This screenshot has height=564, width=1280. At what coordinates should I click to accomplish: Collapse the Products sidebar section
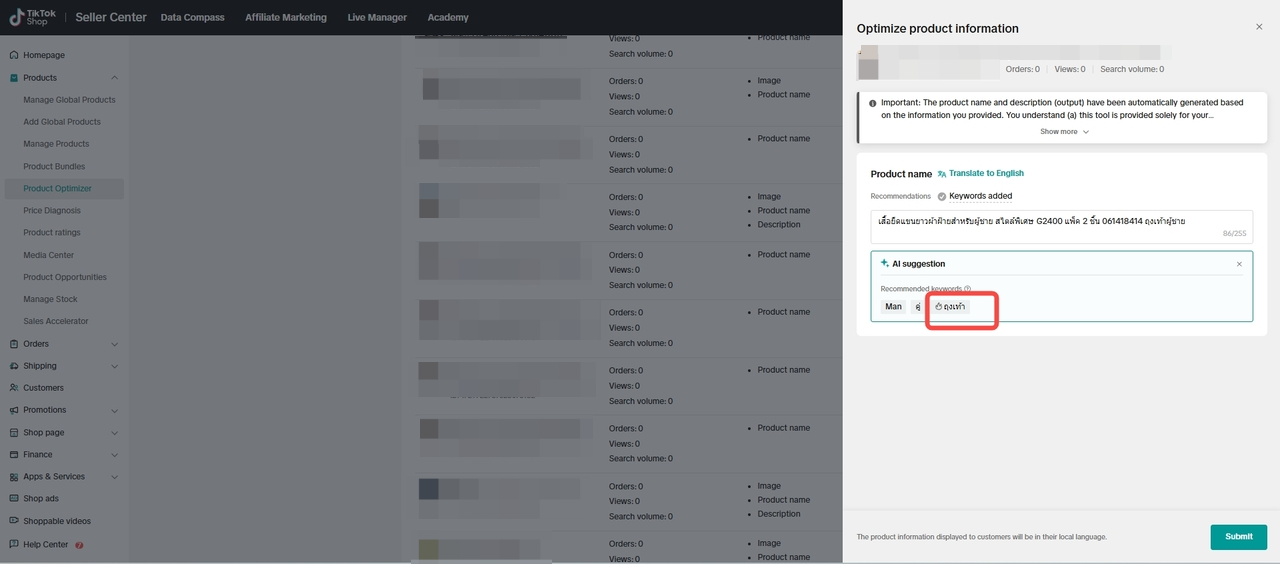114,78
